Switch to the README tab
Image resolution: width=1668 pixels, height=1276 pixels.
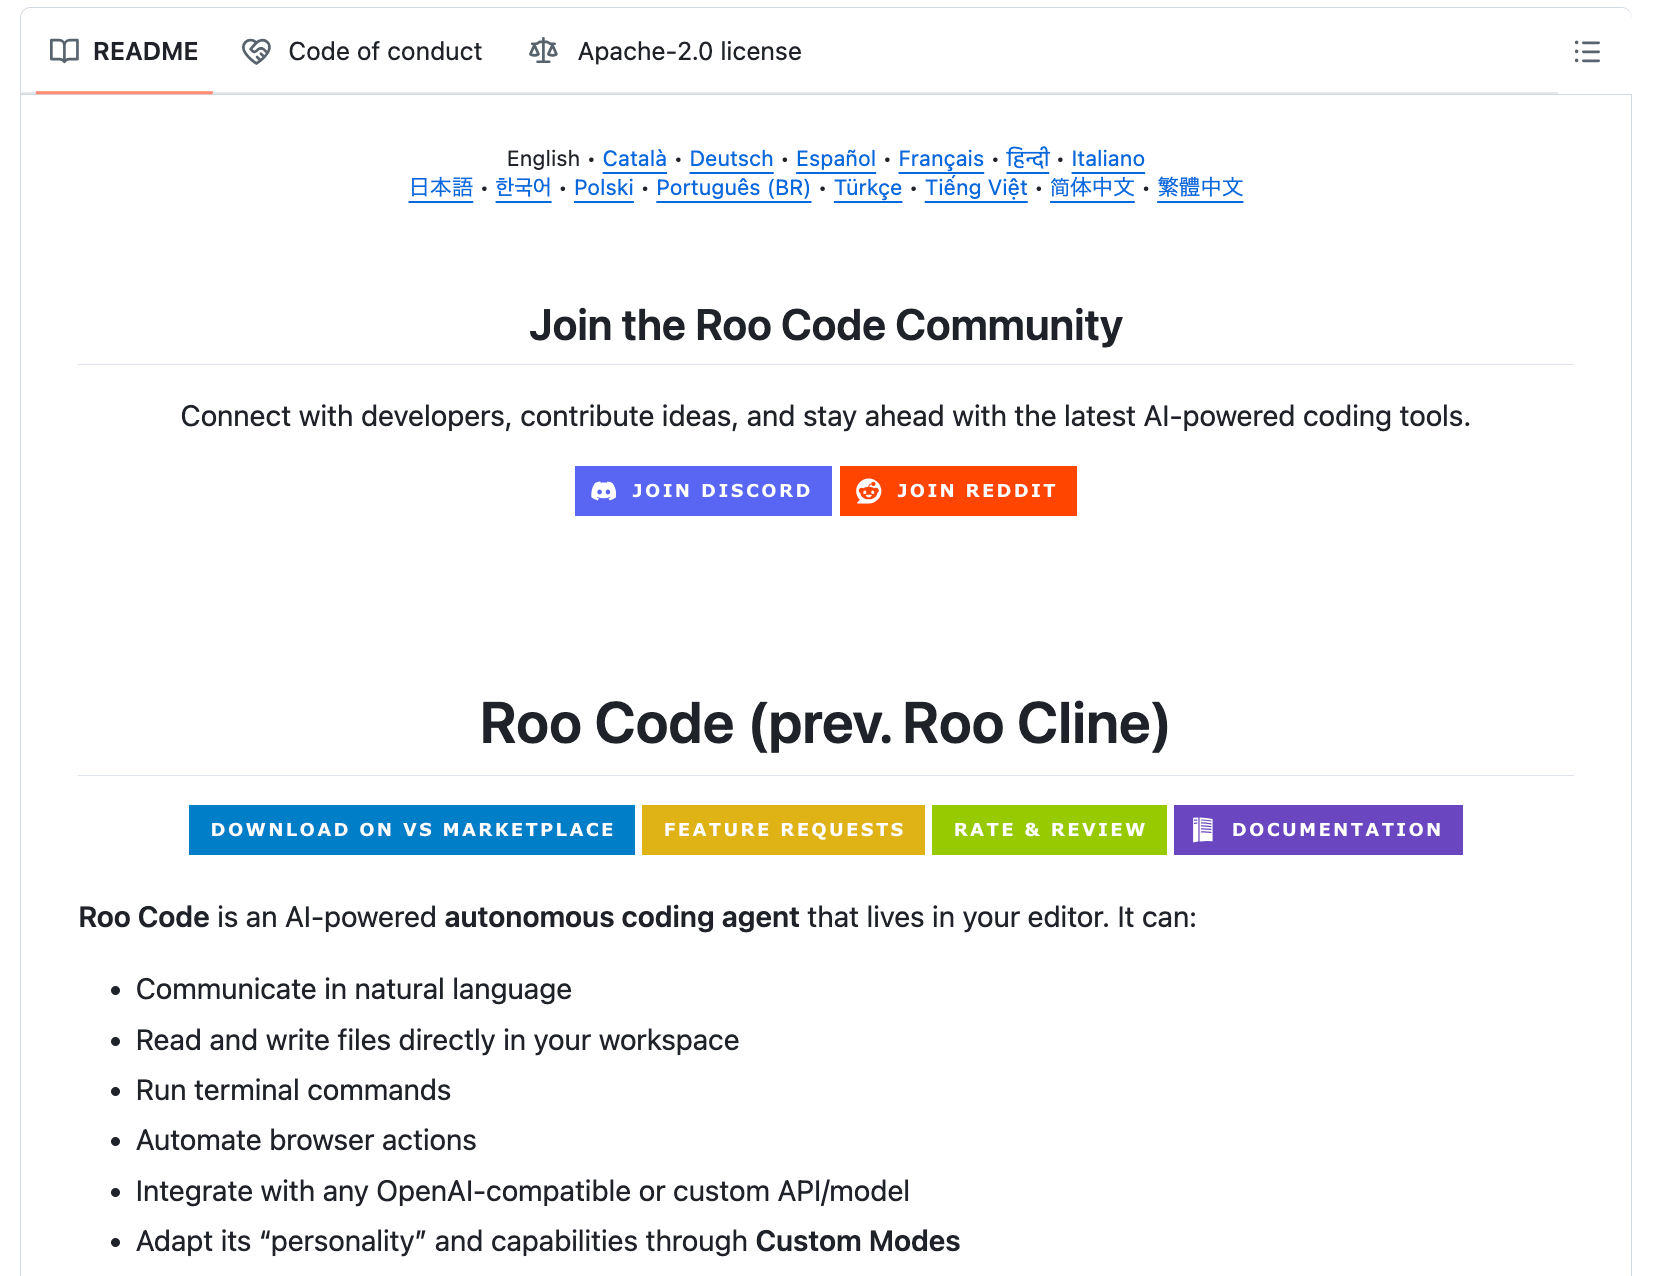point(124,52)
